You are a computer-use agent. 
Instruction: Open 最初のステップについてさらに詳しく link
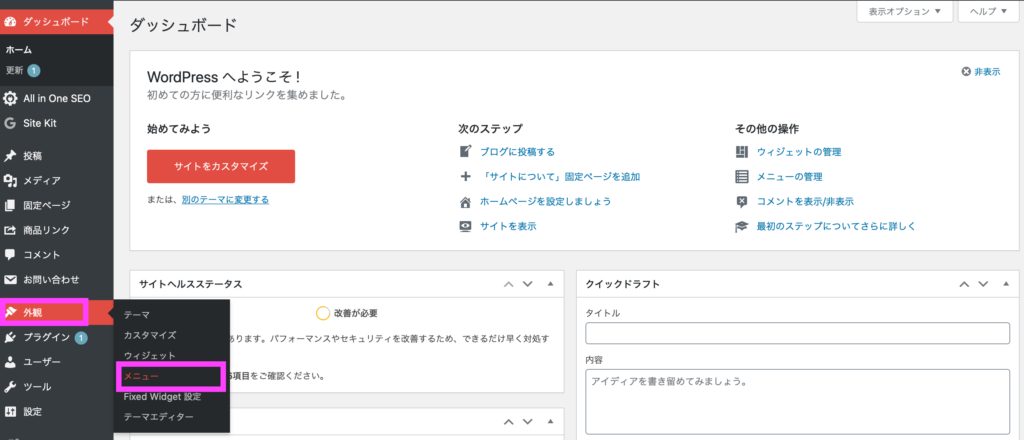836,227
